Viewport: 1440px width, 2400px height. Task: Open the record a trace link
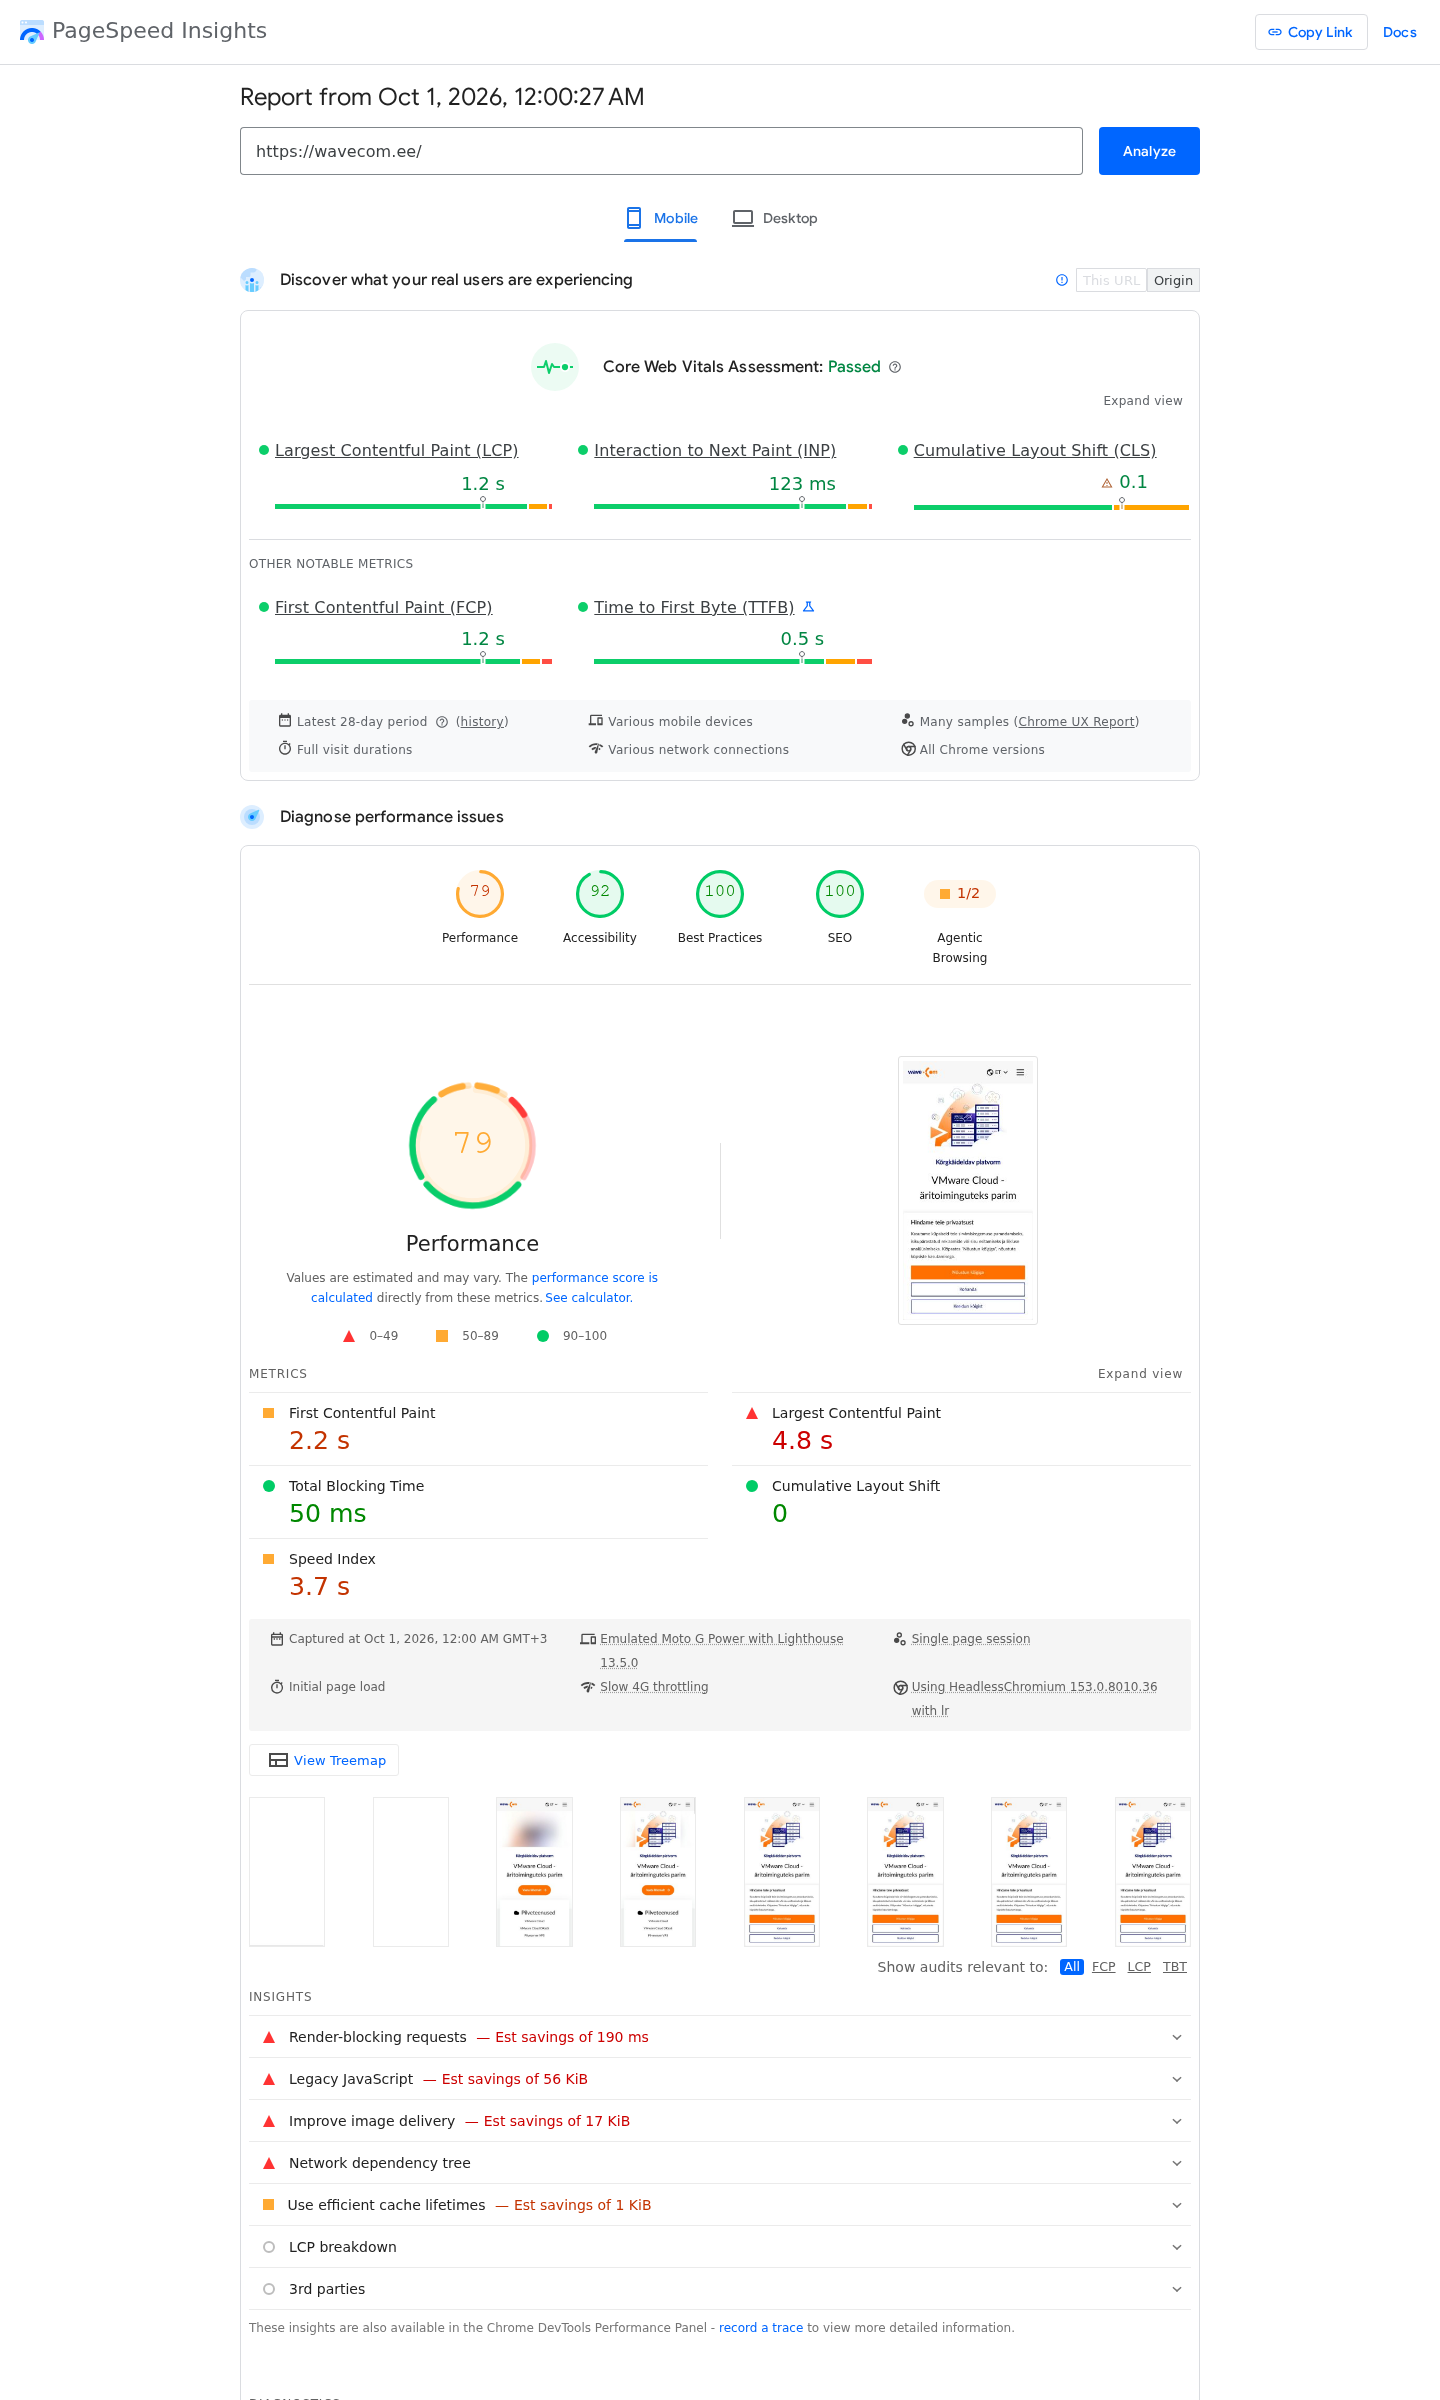761,2328
